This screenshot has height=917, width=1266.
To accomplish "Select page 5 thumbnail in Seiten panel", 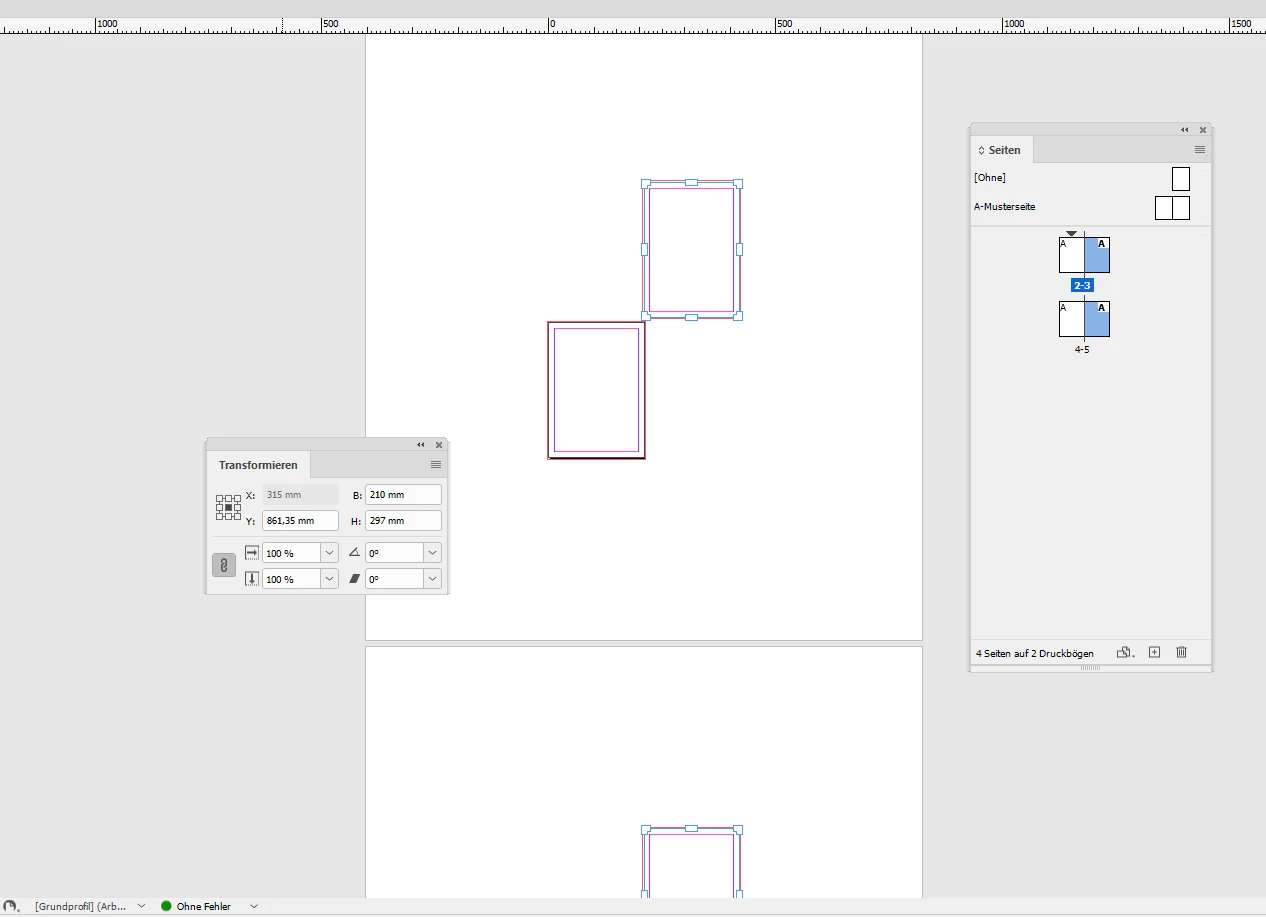I will coord(1097,319).
